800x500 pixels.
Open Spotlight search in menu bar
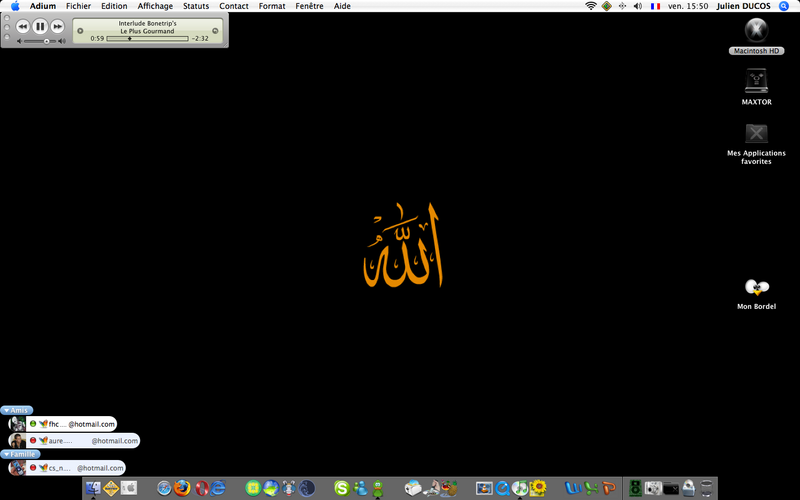tap(784, 6)
